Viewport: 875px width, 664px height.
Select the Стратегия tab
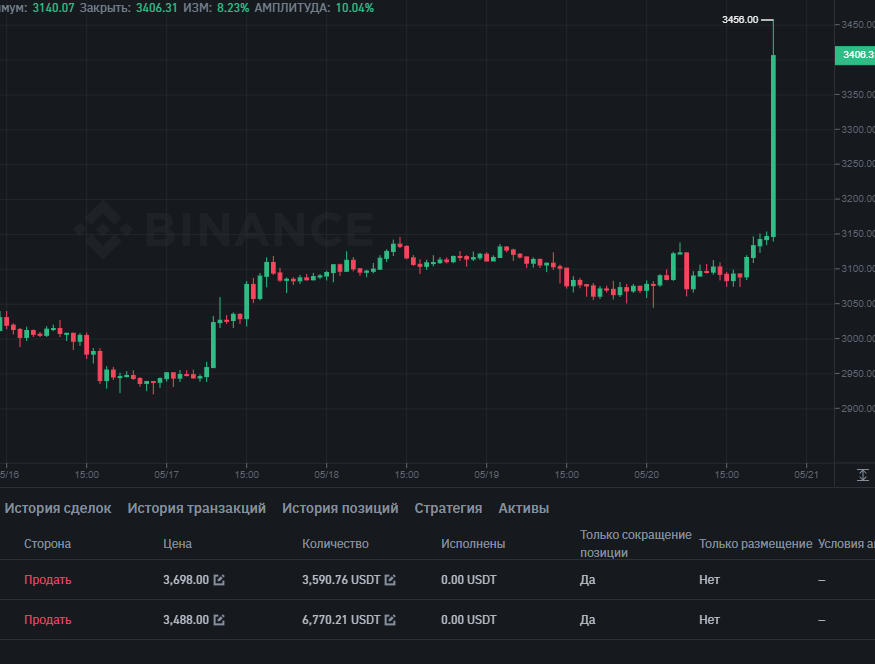448,508
